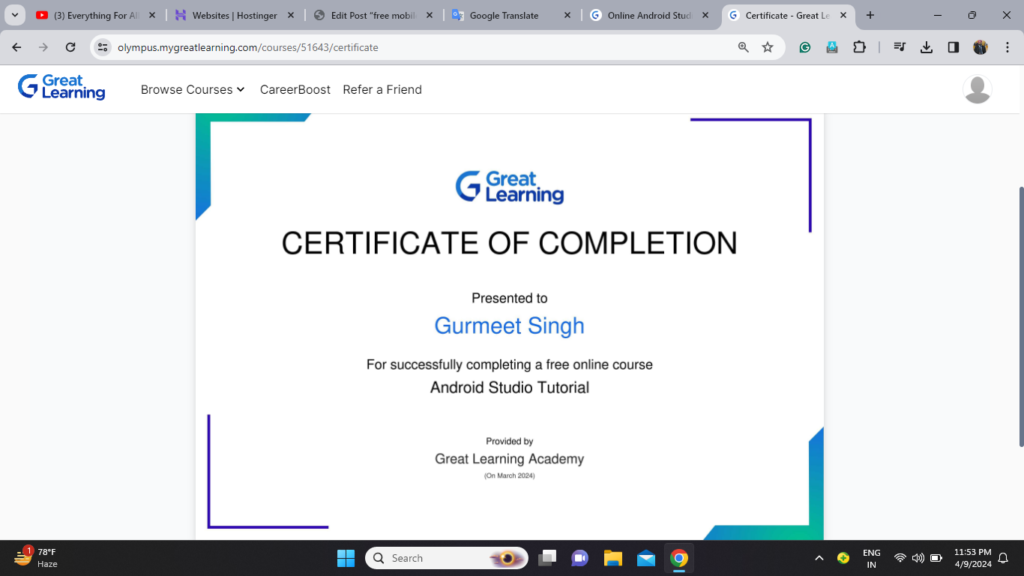Close the Websites | Hostinger tab
This screenshot has height=576, width=1024.
(291, 15)
